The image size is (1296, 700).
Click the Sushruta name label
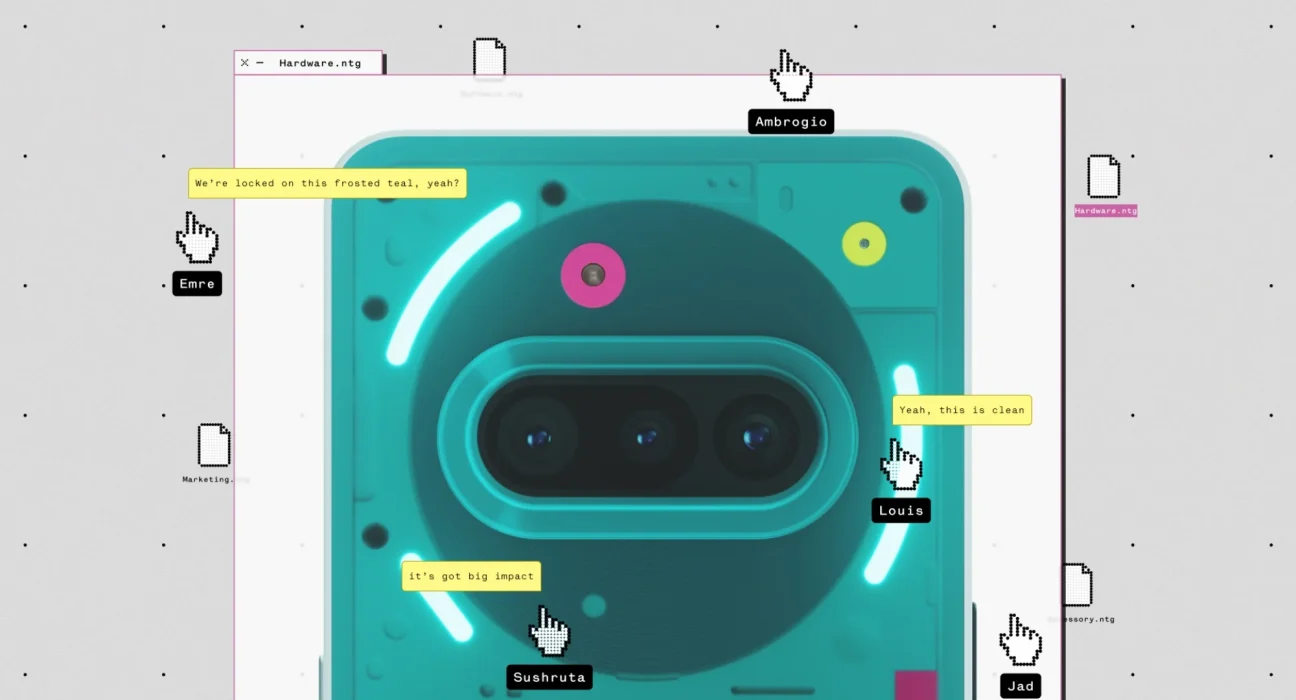[x=549, y=677]
